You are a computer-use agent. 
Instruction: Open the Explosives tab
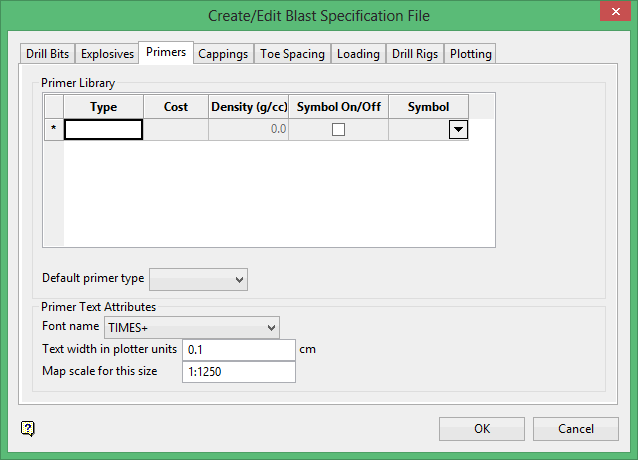(x=107, y=54)
